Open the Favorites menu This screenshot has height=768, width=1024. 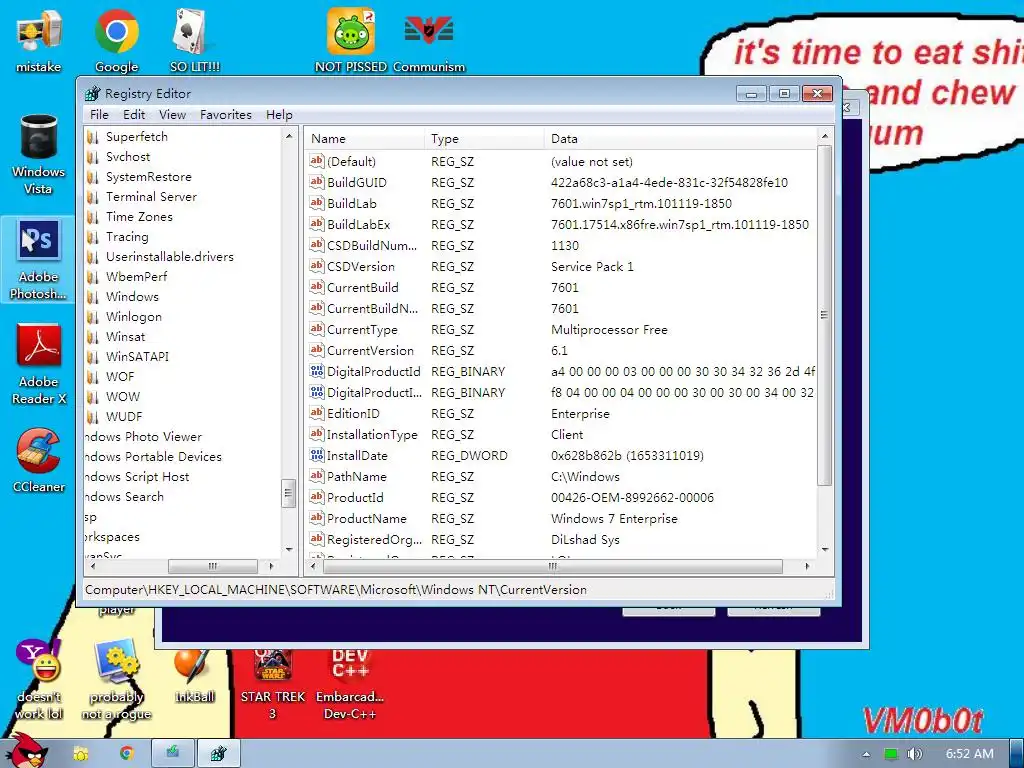[225, 114]
